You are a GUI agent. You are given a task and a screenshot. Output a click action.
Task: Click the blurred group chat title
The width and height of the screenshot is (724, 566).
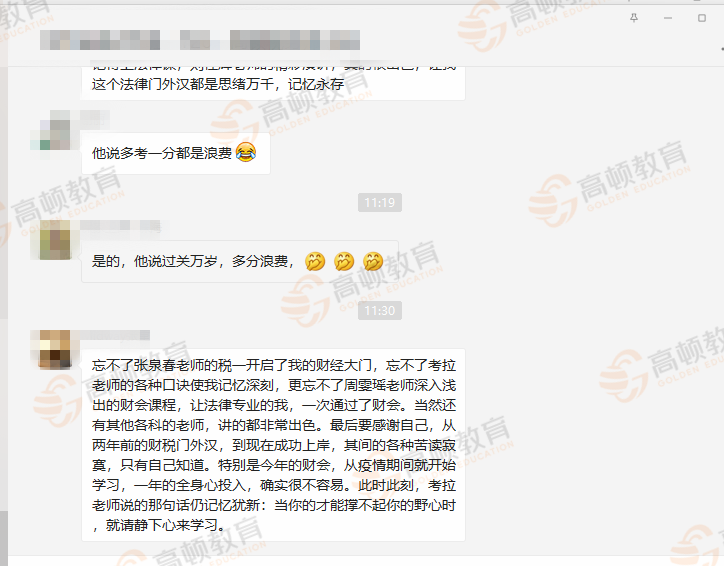pos(200,40)
